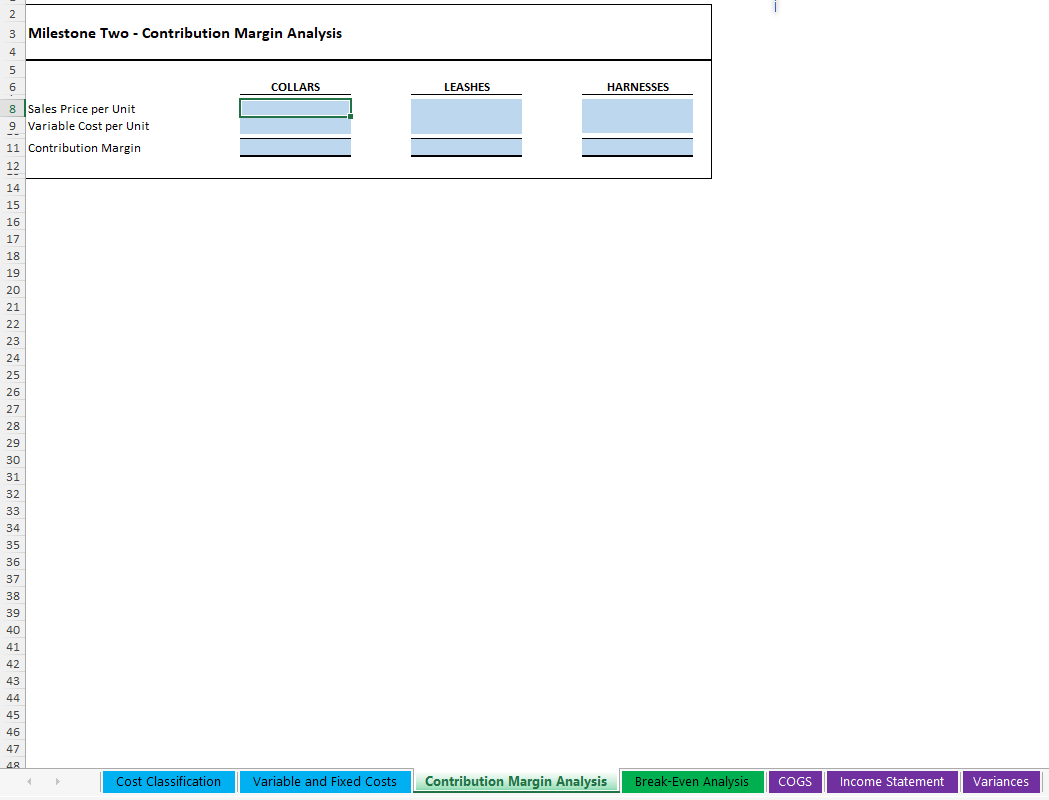The height and width of the screenshot is (800, 1049).
Task: Switch to the Cost Classification sheet tab
Action: [169, 781]
